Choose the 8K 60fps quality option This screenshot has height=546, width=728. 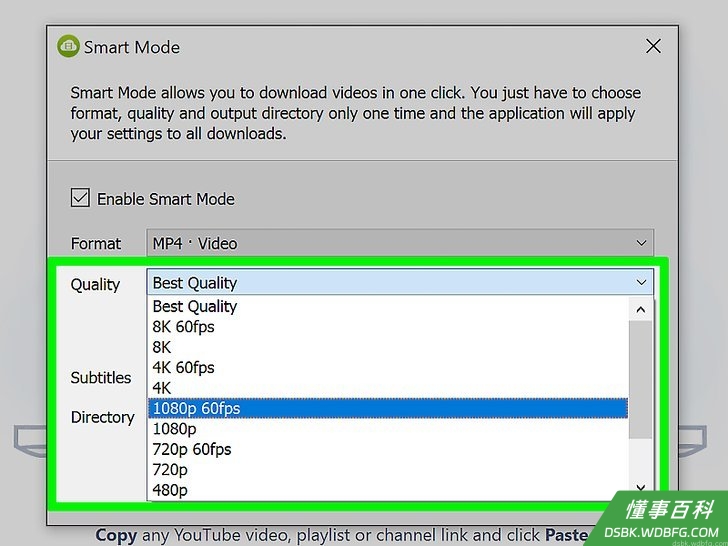click(388, 327)
